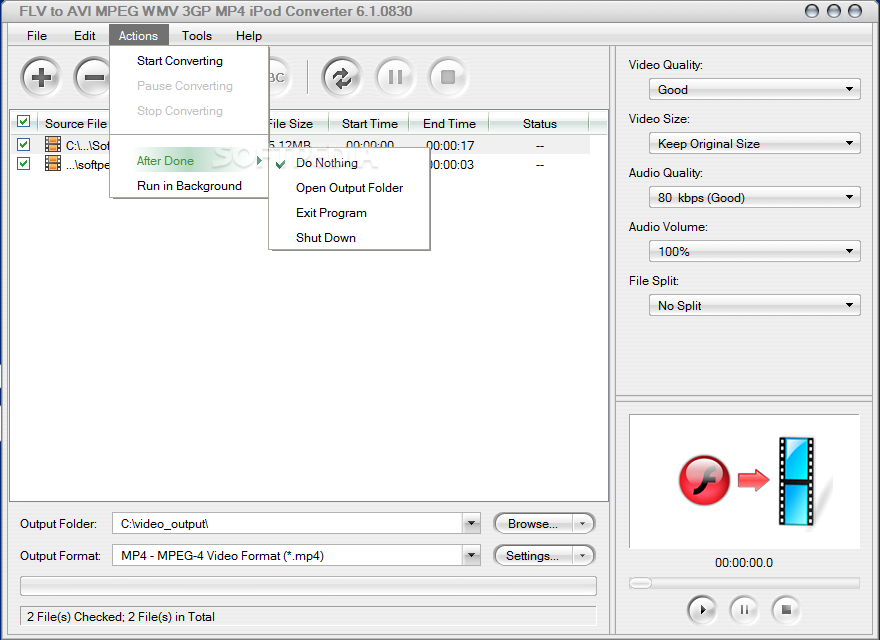The height and width of the screenshot is (640, 880).
Task: Click the status bar files checked text
Action: 121,616
